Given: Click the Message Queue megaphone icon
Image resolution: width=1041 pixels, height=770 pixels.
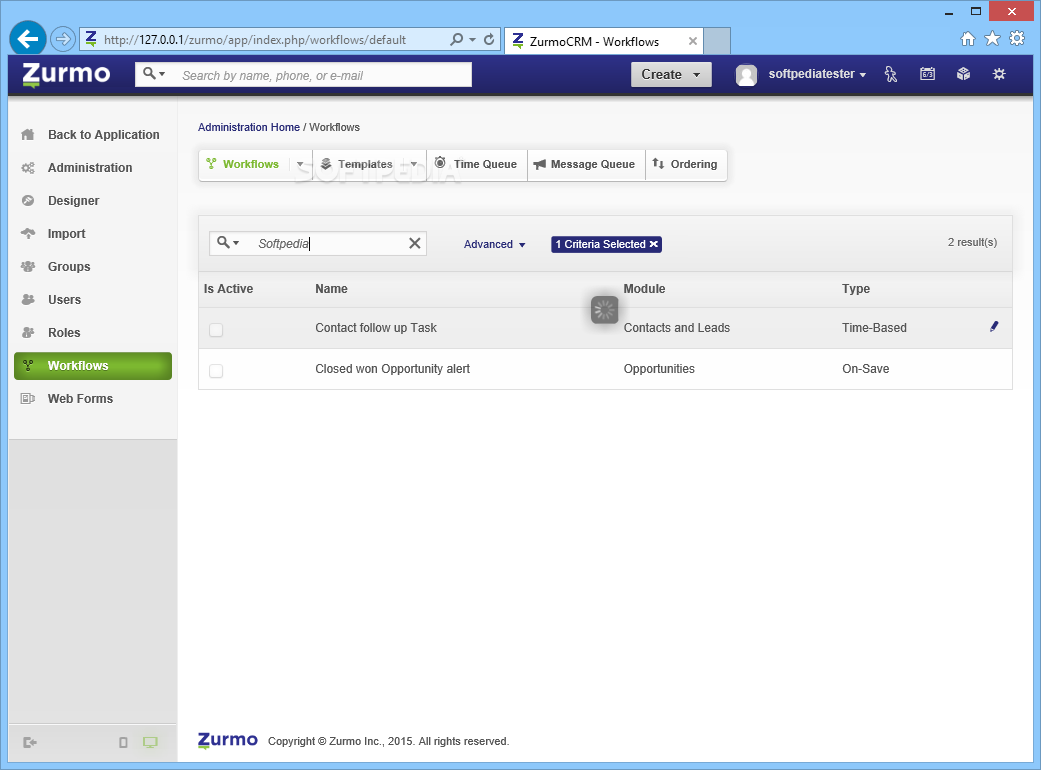Looking at the screenshot, I should pyautogui.click(x=540, y=164).
